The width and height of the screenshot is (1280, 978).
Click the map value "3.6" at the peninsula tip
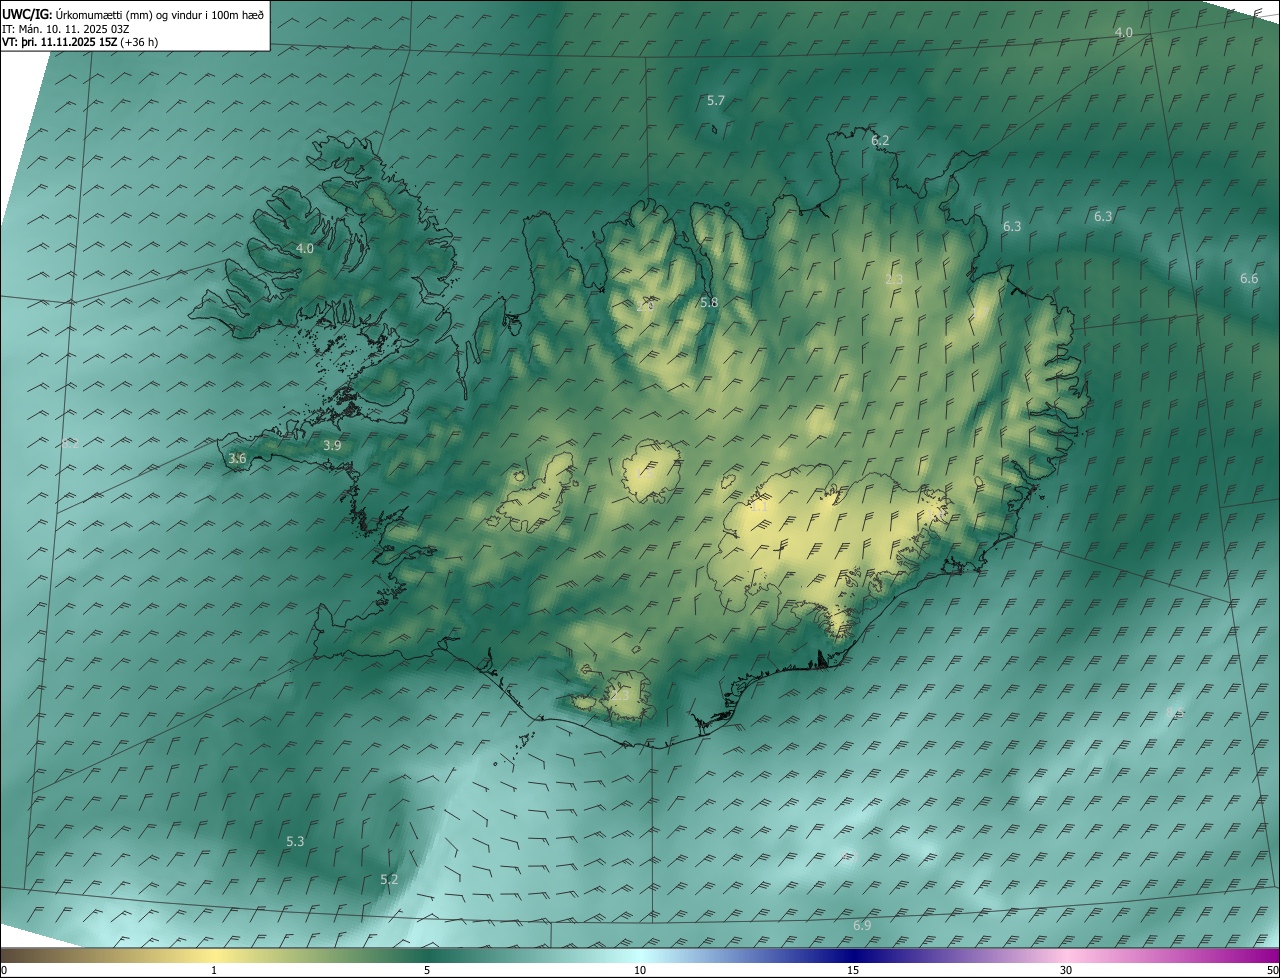click(x=237, y=458)
